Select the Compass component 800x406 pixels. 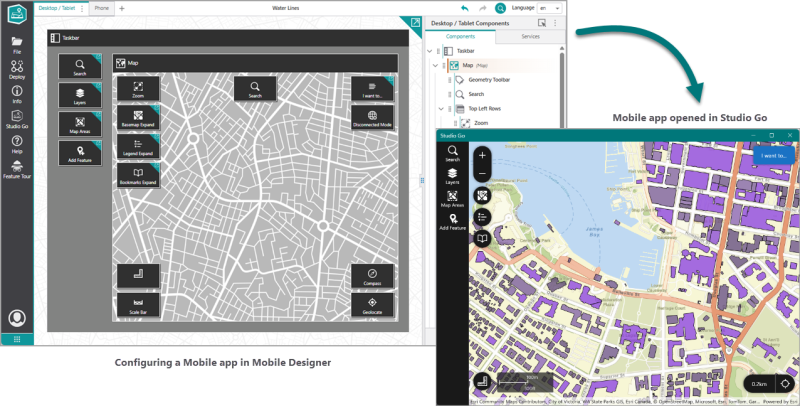point(372,276)
